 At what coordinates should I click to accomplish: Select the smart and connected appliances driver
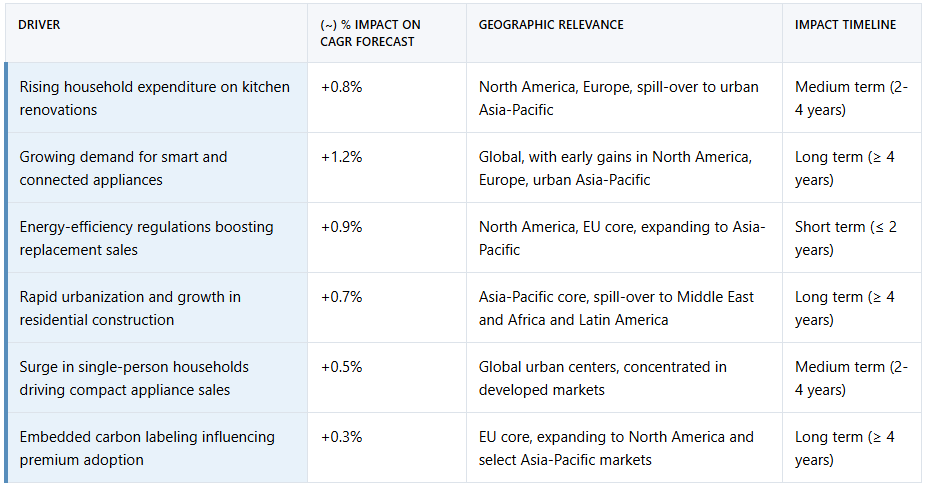pos(123,168)
